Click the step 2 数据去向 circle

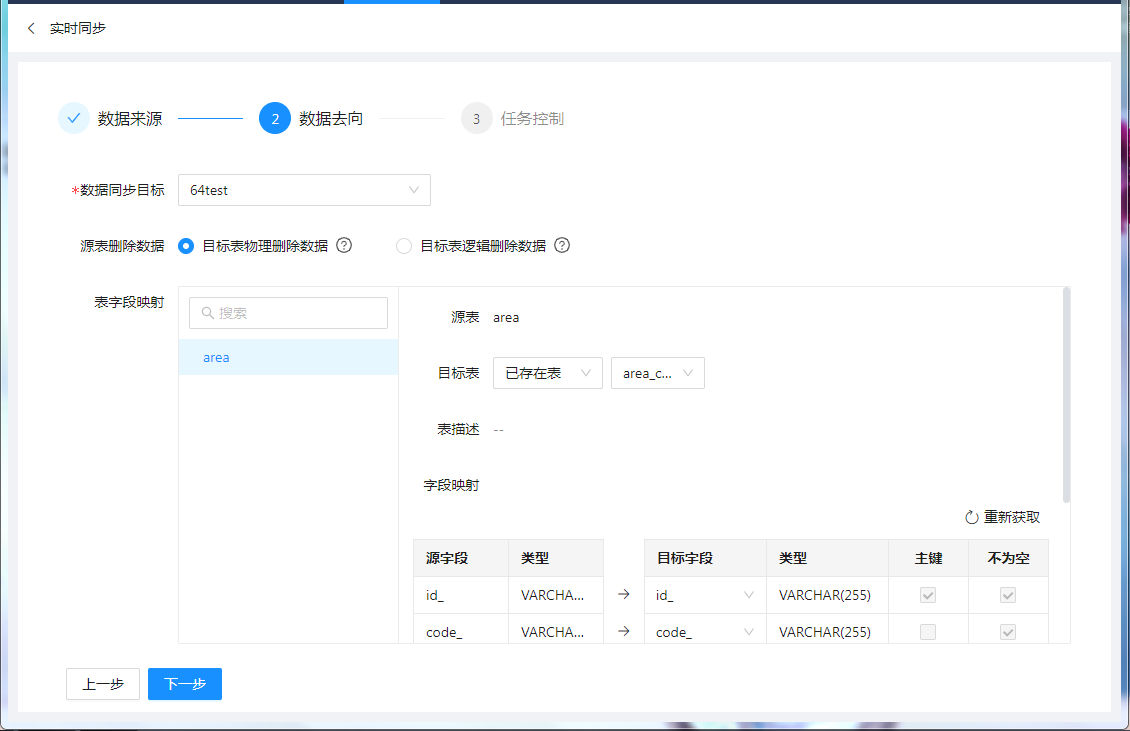tap(275, 118)
